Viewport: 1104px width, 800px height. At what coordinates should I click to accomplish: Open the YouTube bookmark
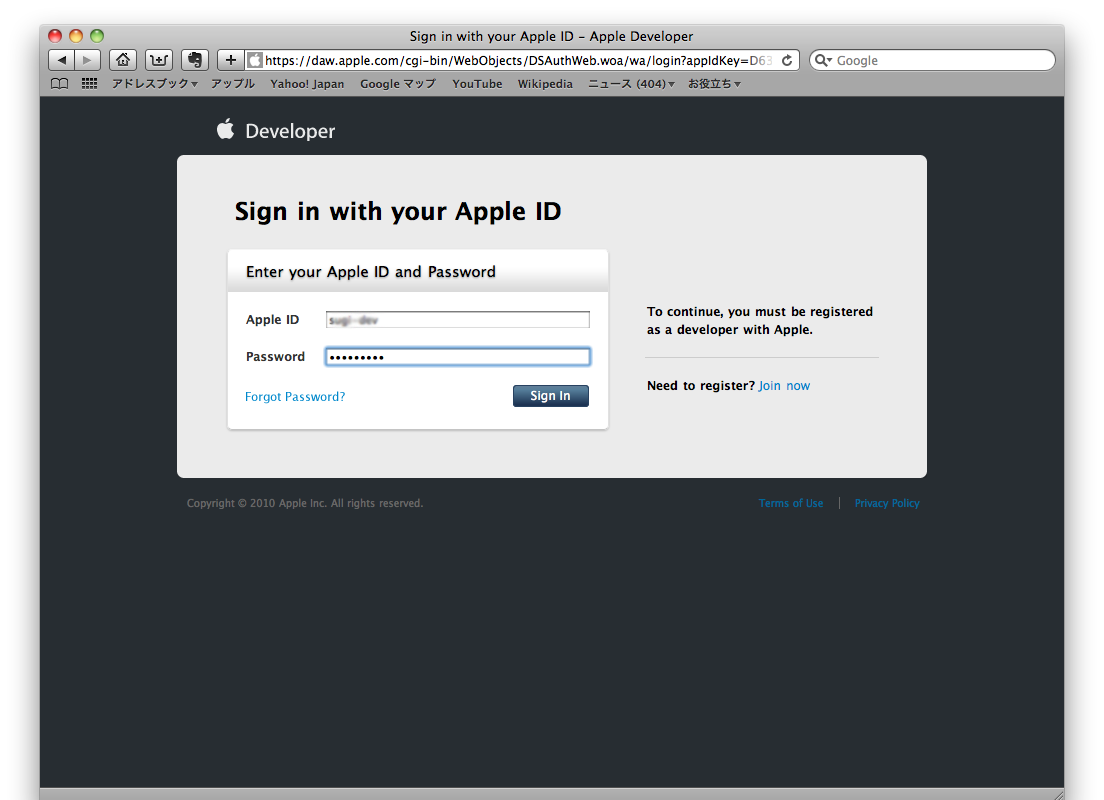477,84
